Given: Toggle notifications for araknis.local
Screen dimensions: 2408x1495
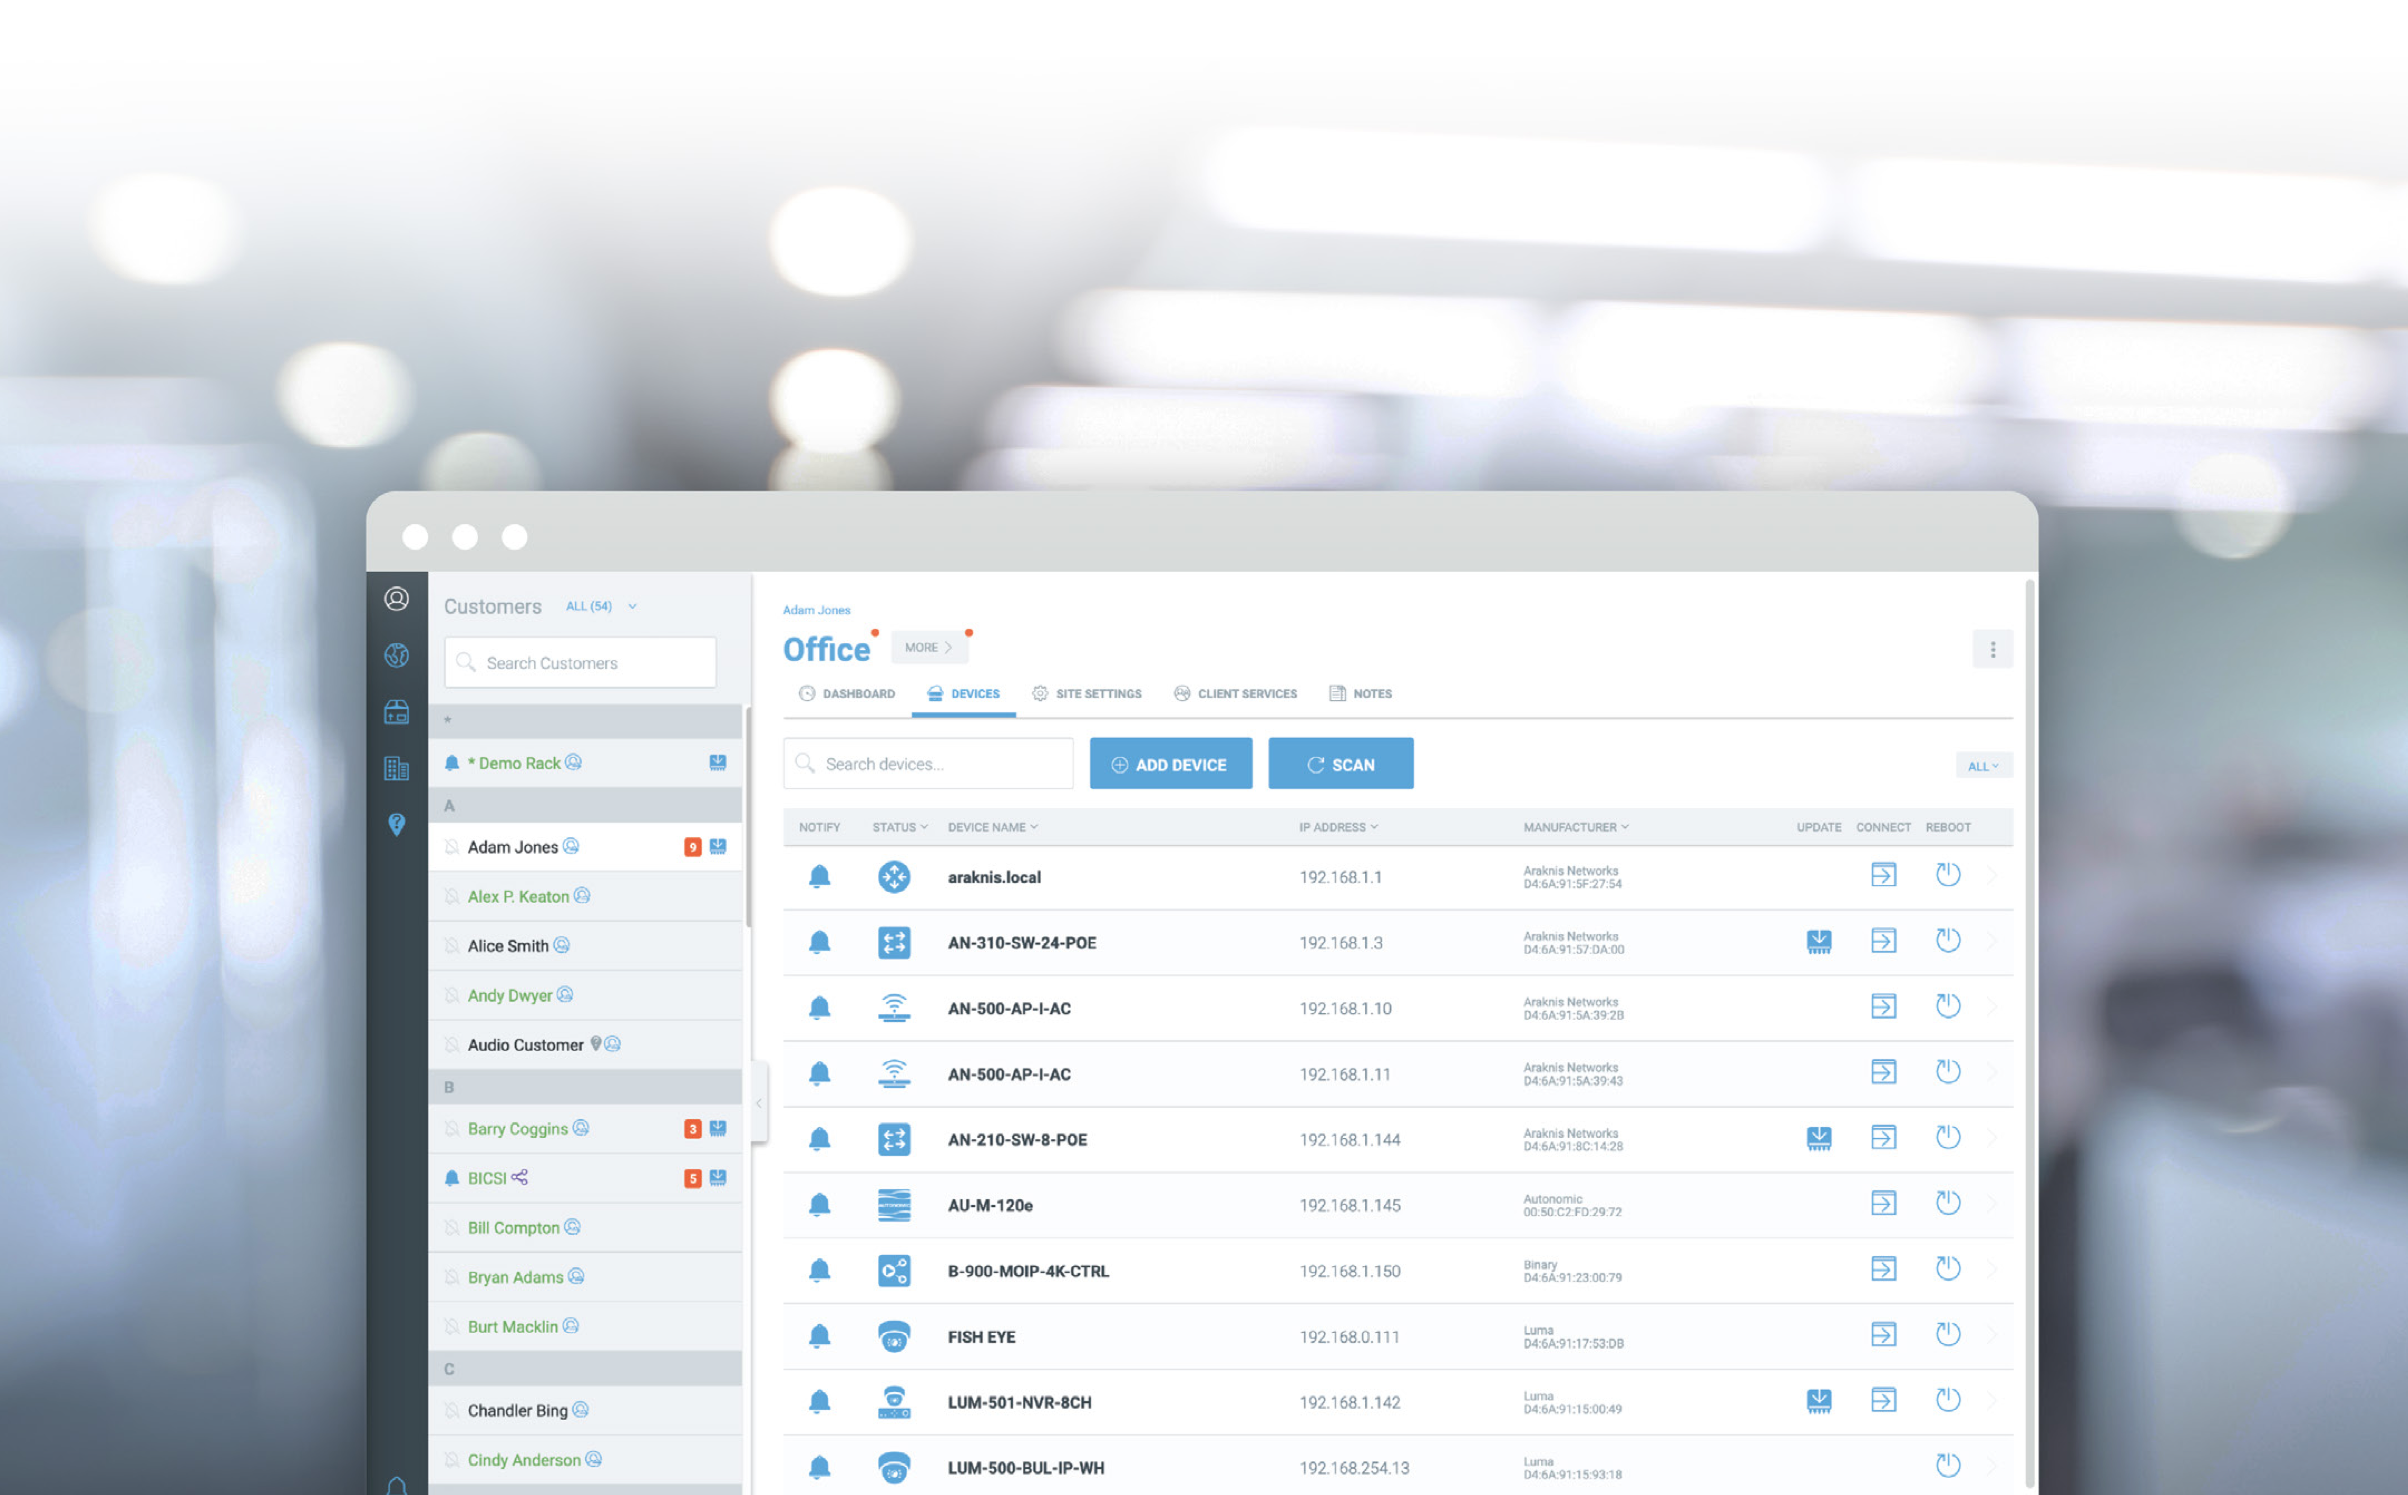Looking at the screenshot, I should (x=819, y=877).
